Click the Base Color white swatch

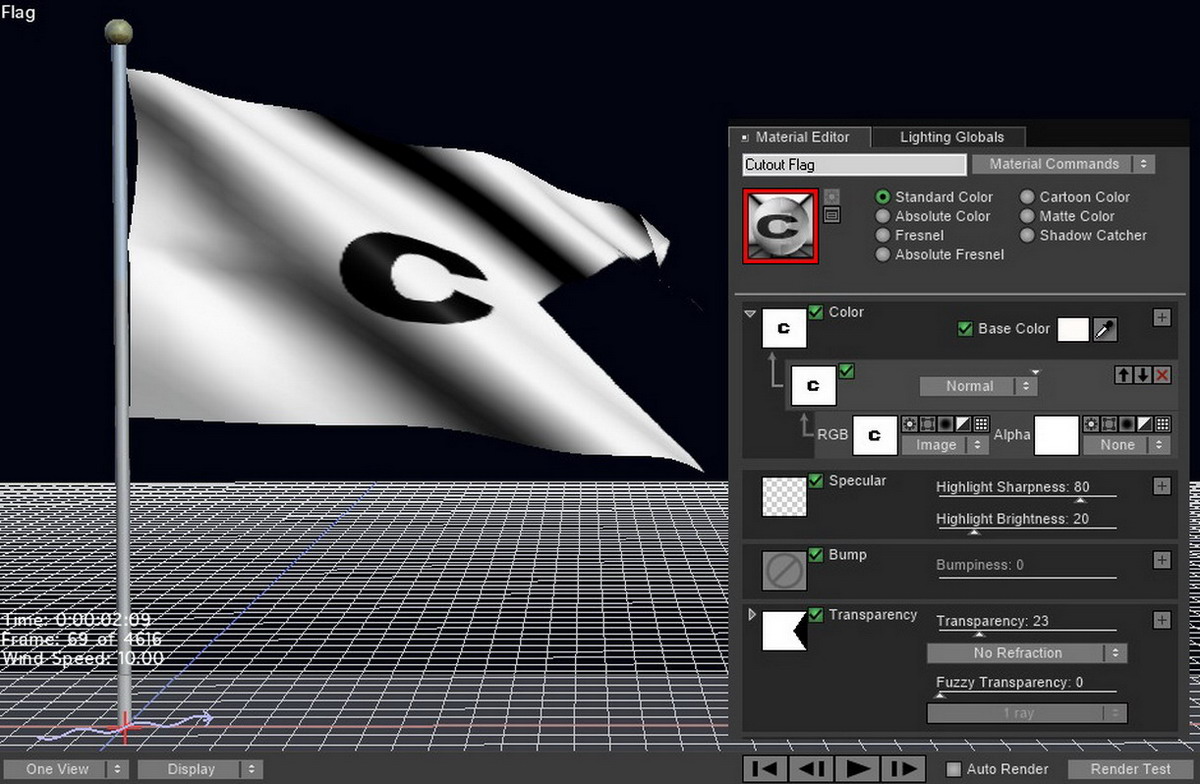(x=1073, y=329)
